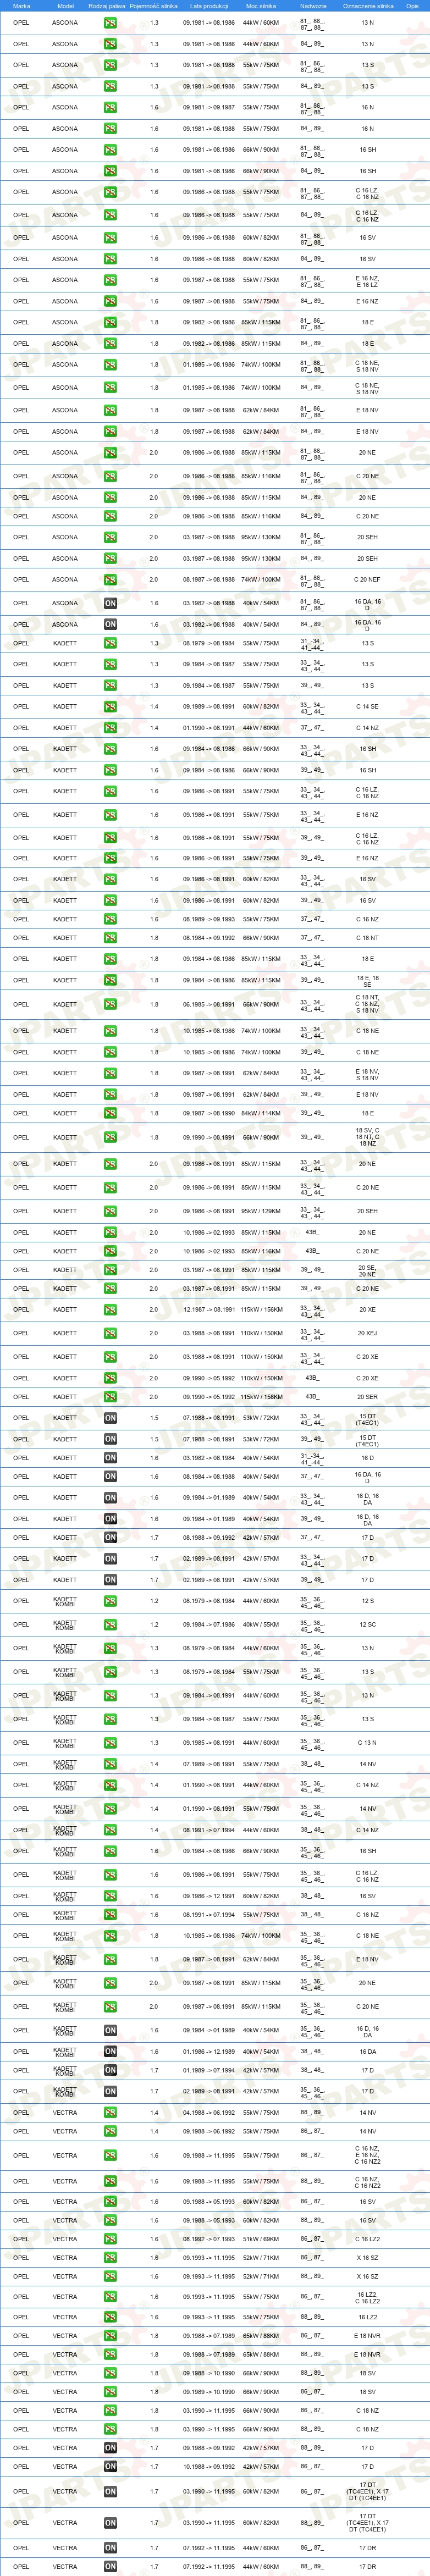Click the Moc silnika column header

261,6
